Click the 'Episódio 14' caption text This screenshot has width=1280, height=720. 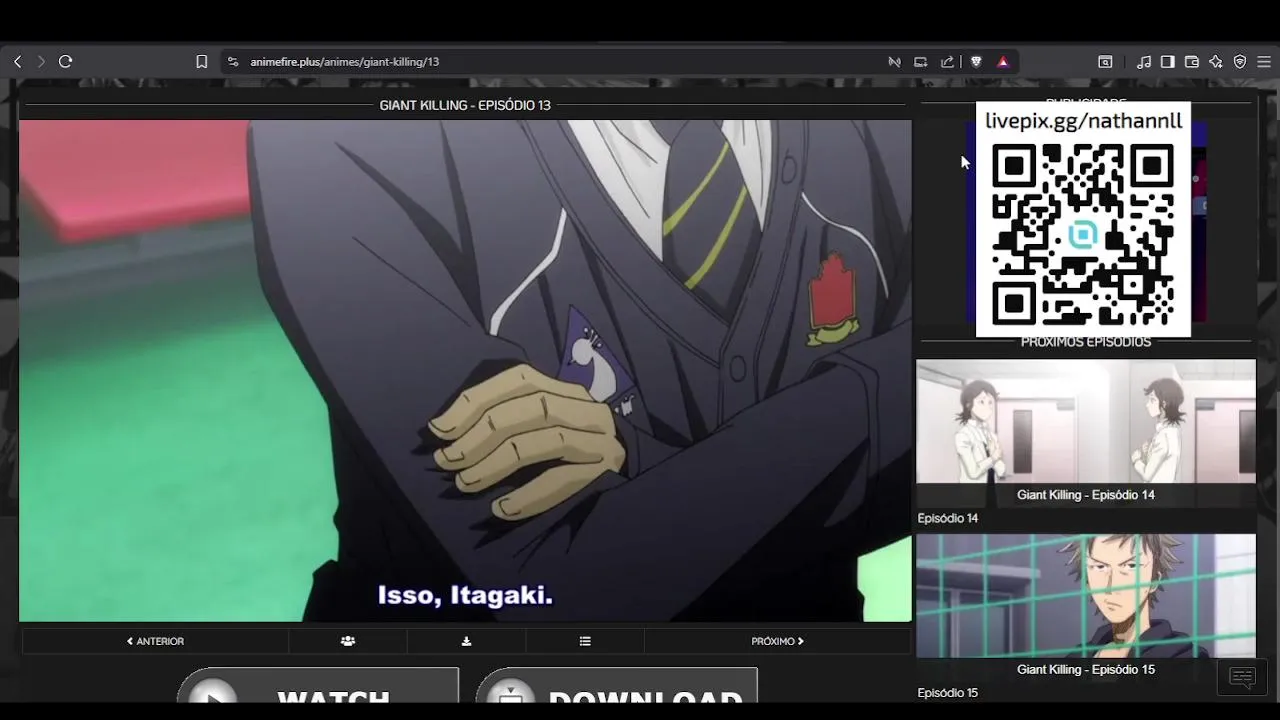948,518
